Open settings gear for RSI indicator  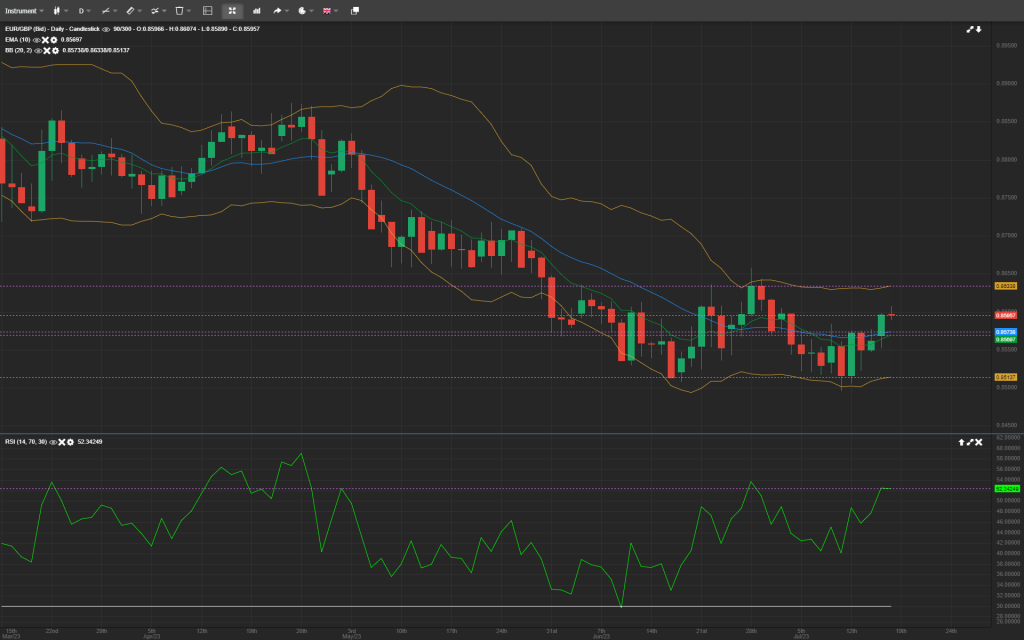71,442
